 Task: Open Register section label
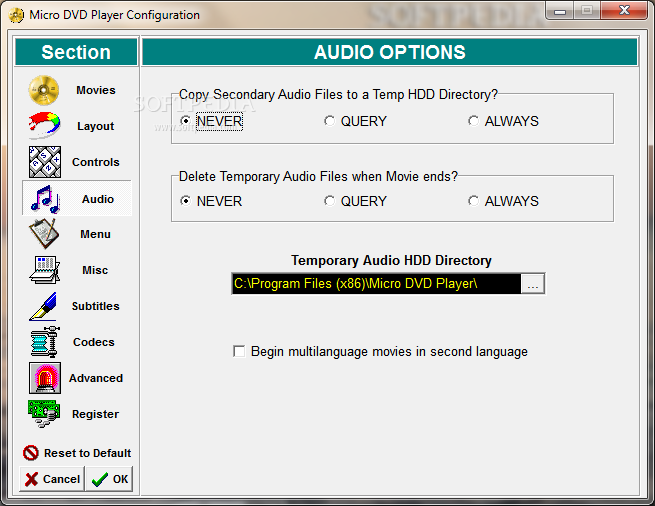[x=95, y=414]
